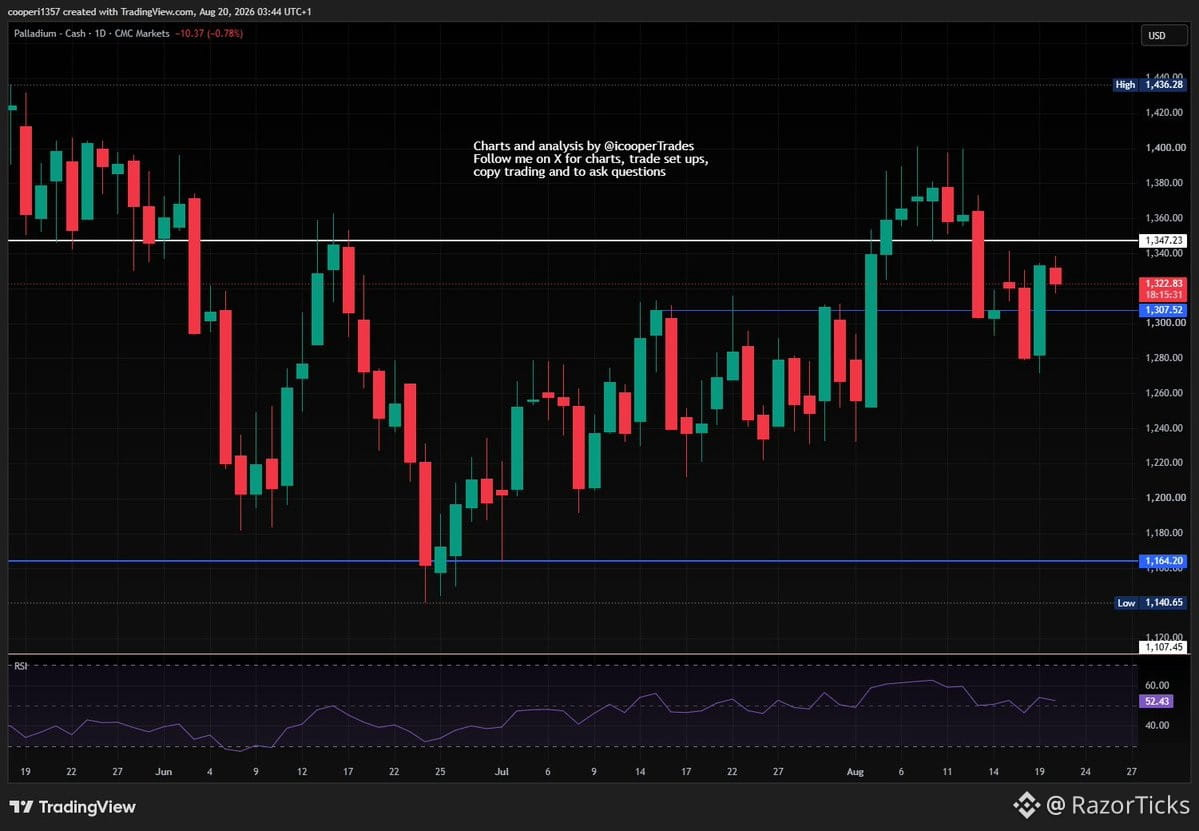The height and width of the screenshot is (831, 1199).
Task: Click the 12 label on the date axis
Action: point(302,772)
